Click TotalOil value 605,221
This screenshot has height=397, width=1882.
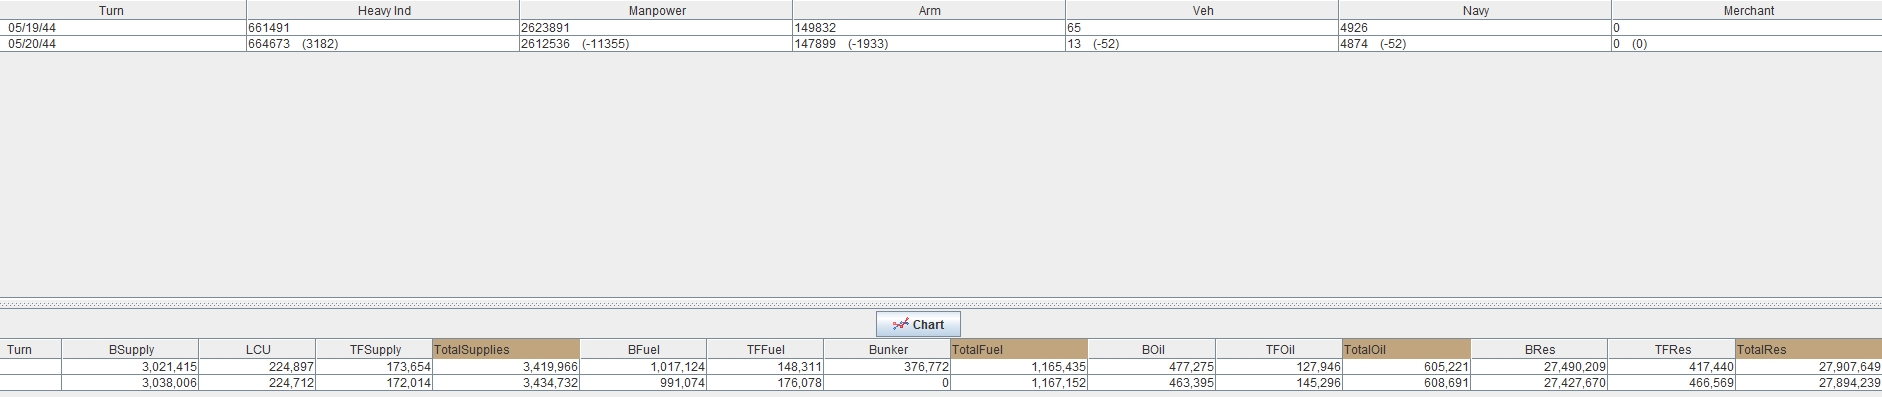click(1446, 367)
